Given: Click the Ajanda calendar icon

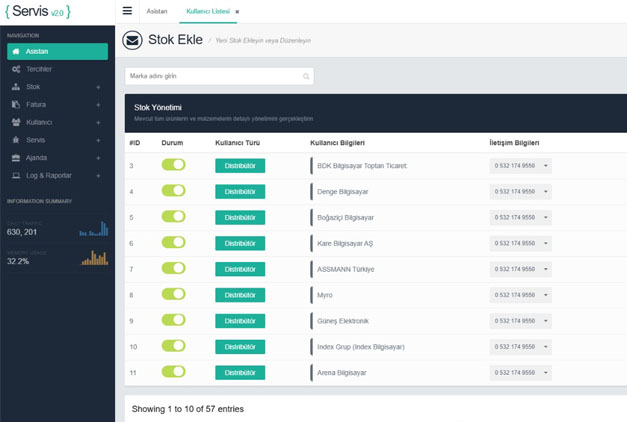Looking at the screenshot, I should click(x=16, y=158).
